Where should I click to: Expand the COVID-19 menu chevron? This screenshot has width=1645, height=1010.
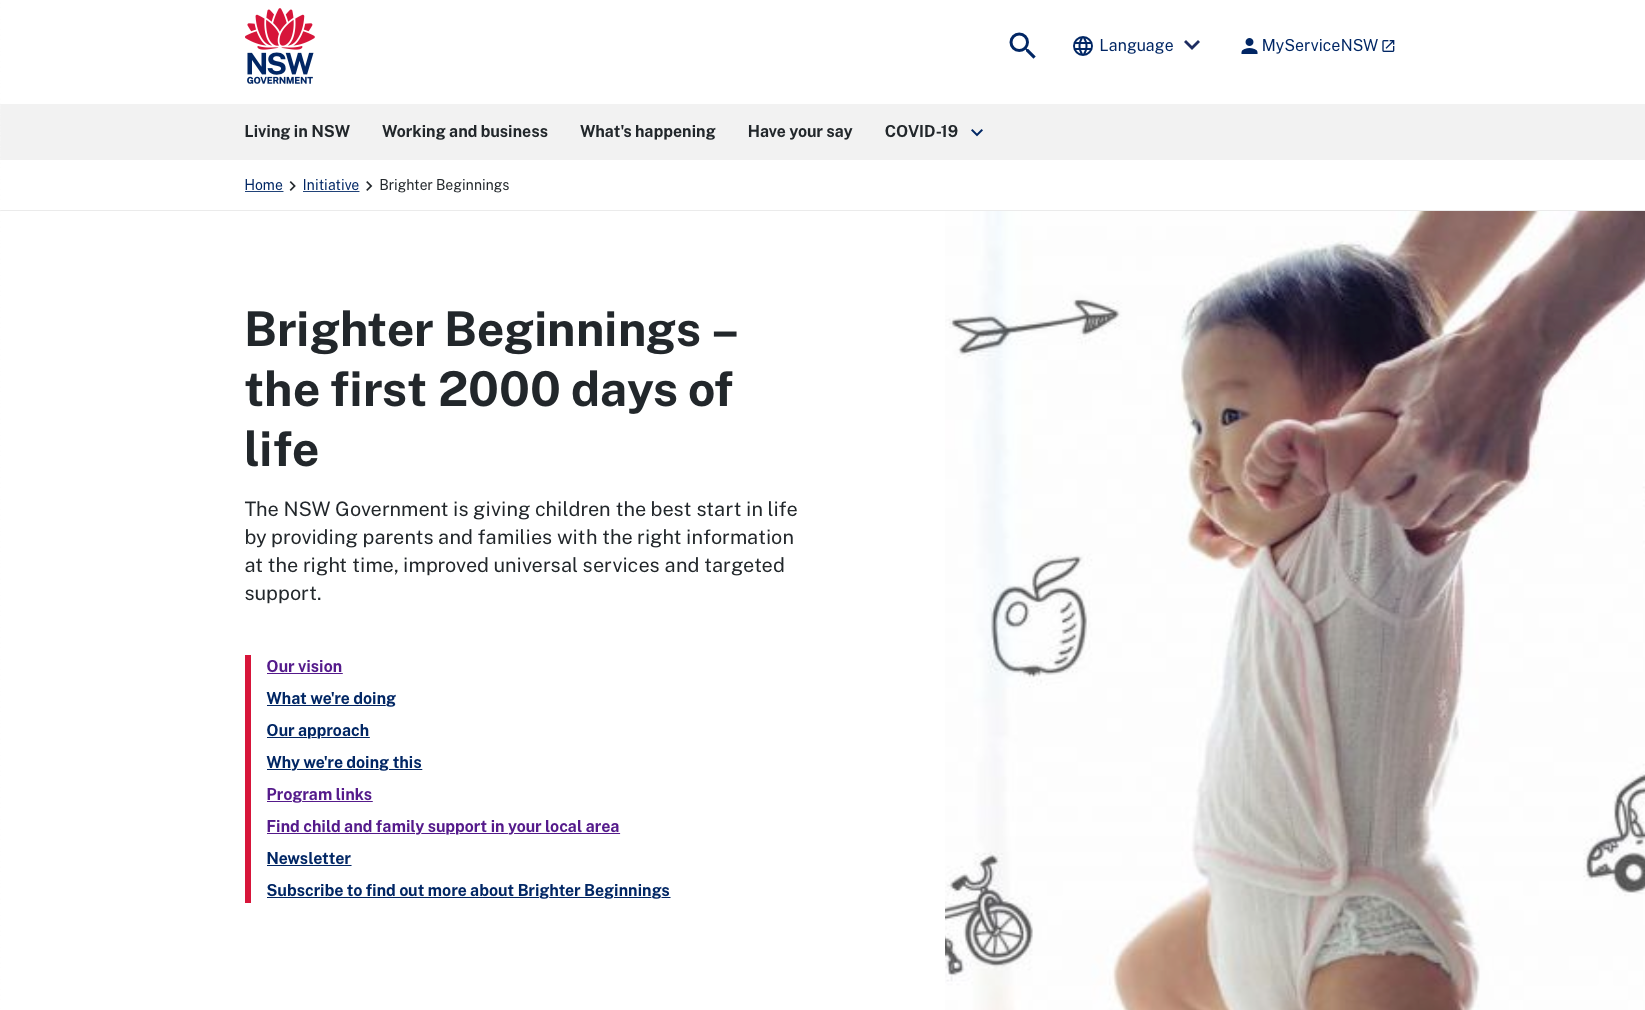click(x=977, y=132)
